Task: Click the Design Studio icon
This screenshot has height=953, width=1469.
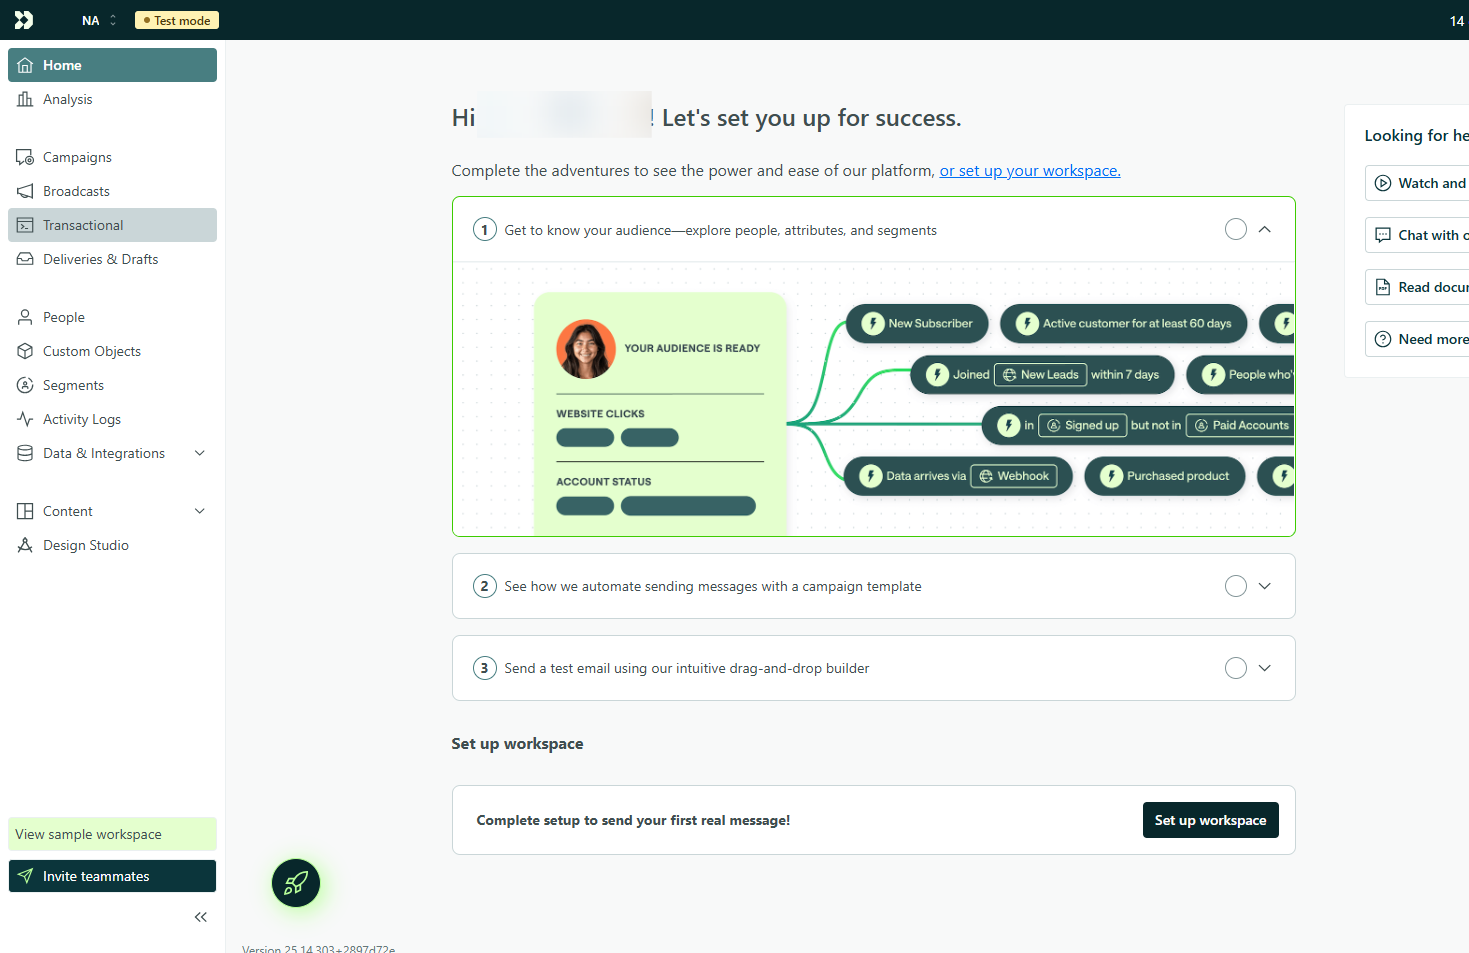Action: point(25,545)
